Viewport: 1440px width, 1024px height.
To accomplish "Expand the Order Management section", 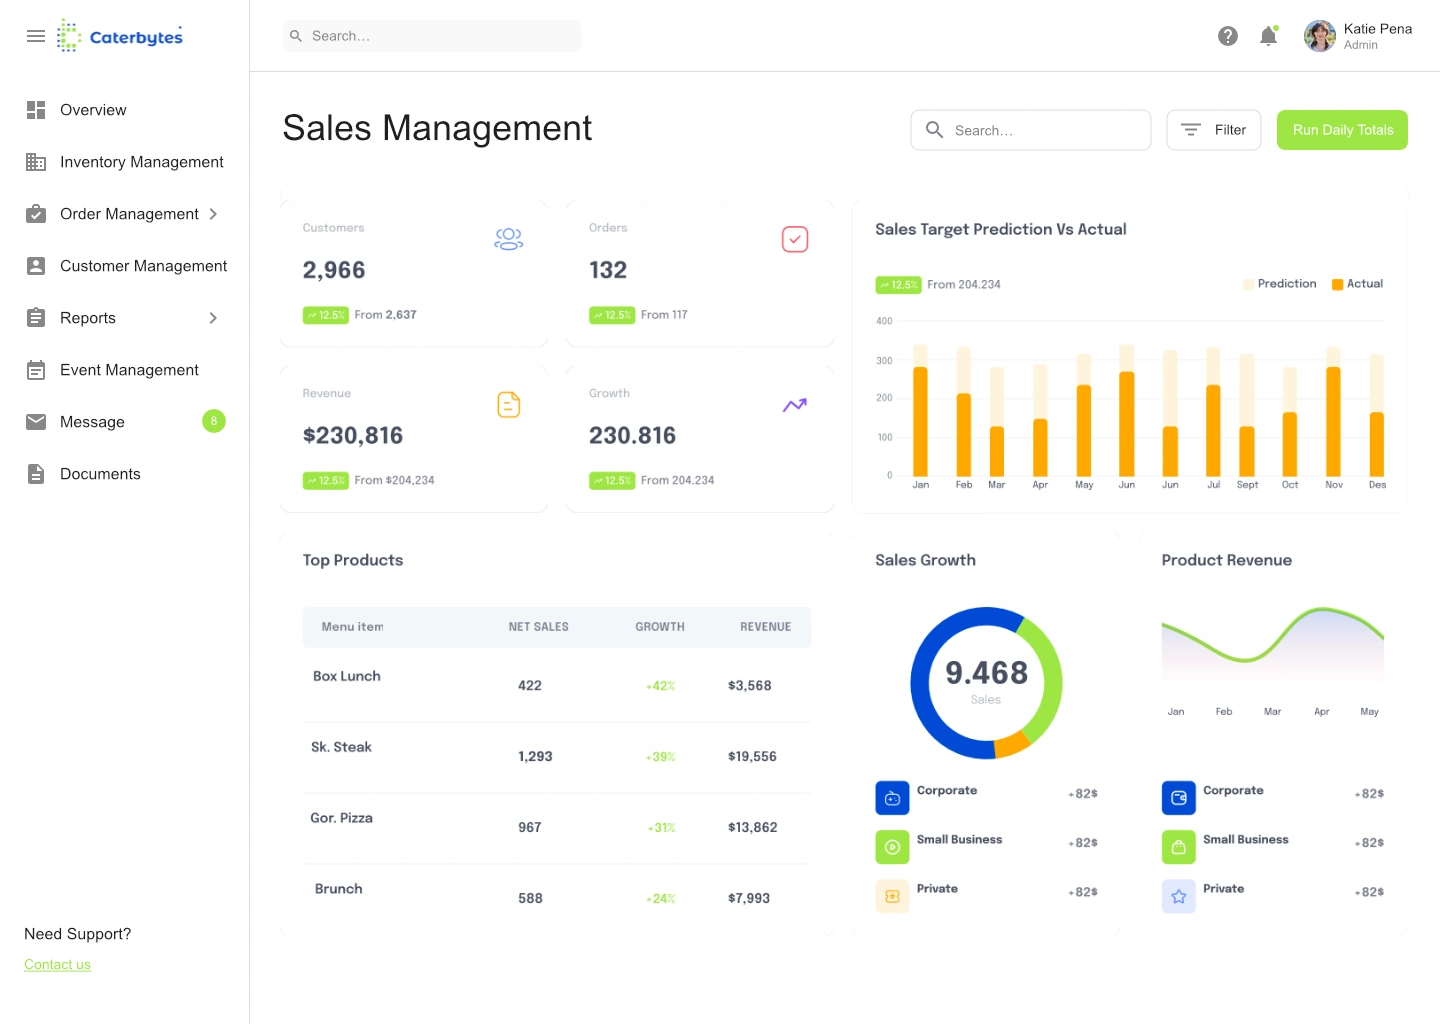I will pyautogui.click(x=212, y=213).
